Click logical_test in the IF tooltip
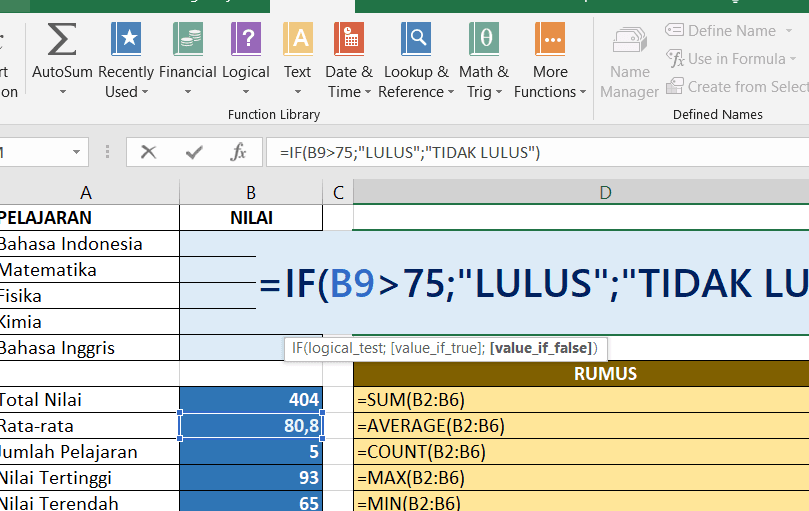 point(344,348)
